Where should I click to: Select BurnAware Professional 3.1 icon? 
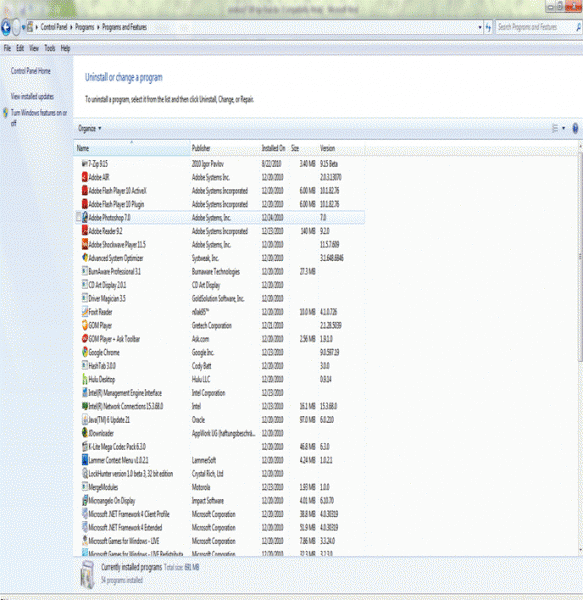tap(85, 271)
